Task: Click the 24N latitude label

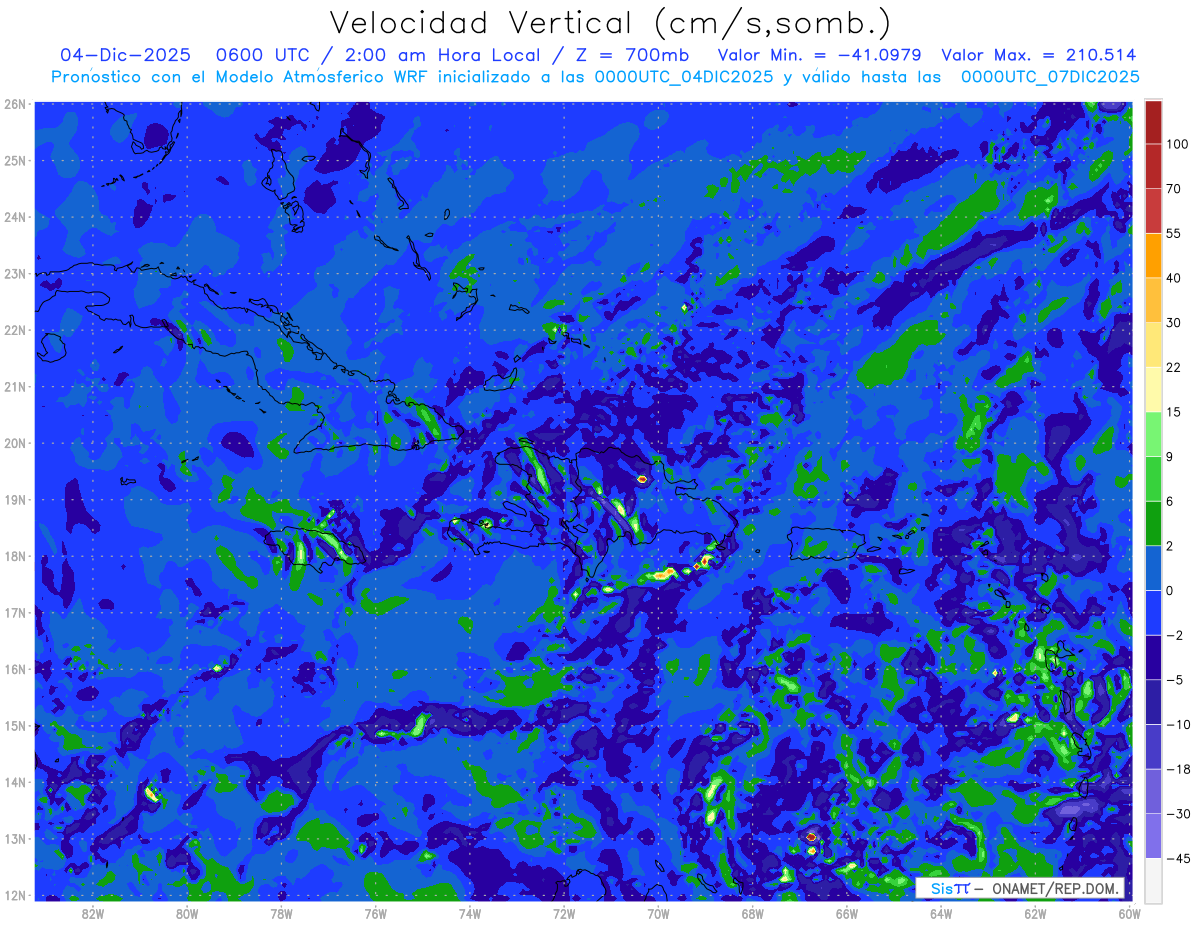Action: tap(14, 217)
